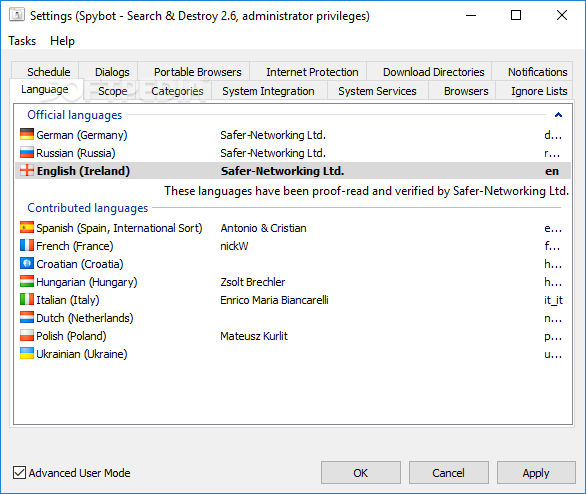Click translator name Antonio & Cristian
Image resolution: width=586 pixels, height=494 pixels.
(263, 228)
